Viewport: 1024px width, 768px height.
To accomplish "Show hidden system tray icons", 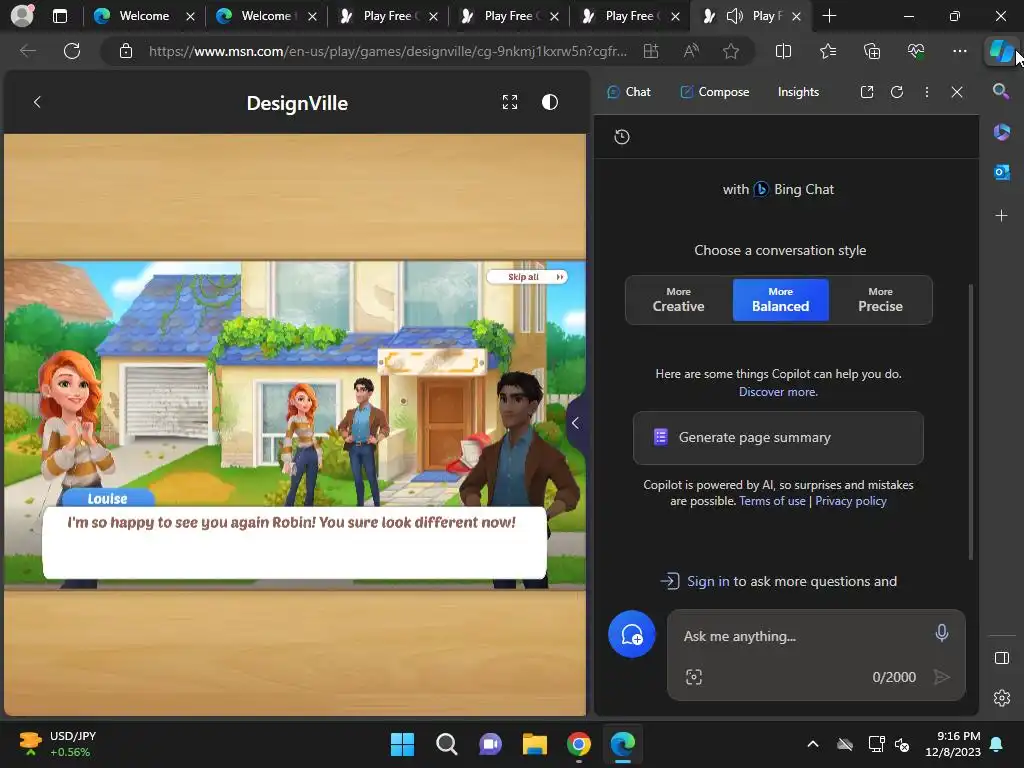I will (812, 744).
